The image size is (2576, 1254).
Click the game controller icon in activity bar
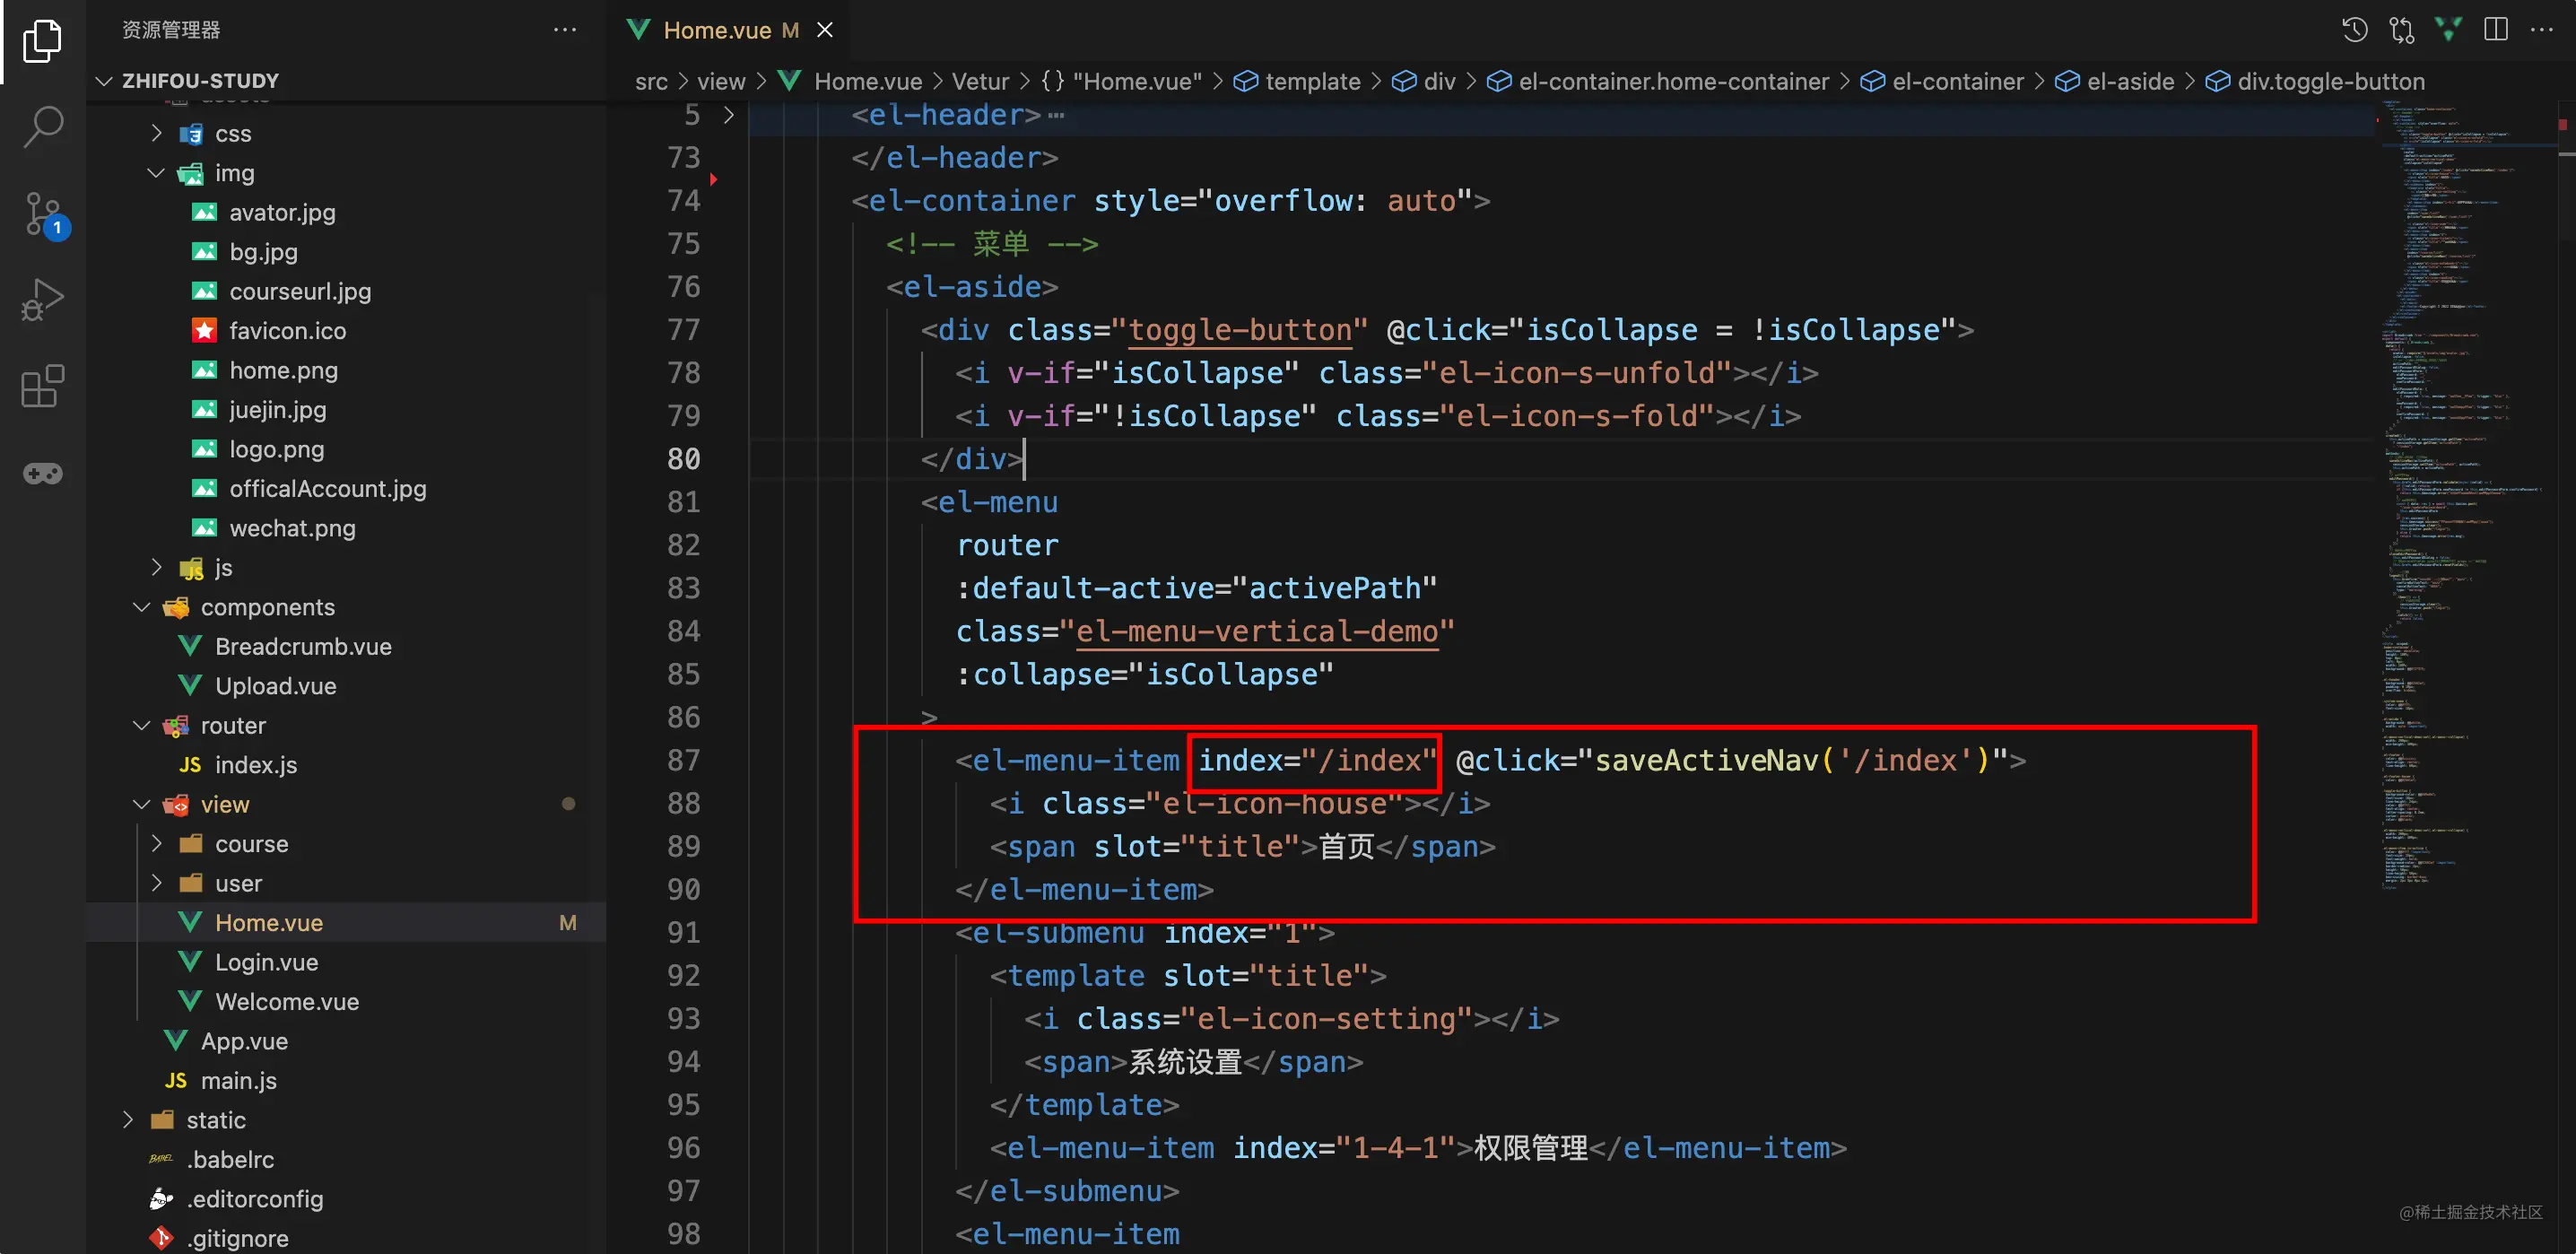tap(42, 473)
